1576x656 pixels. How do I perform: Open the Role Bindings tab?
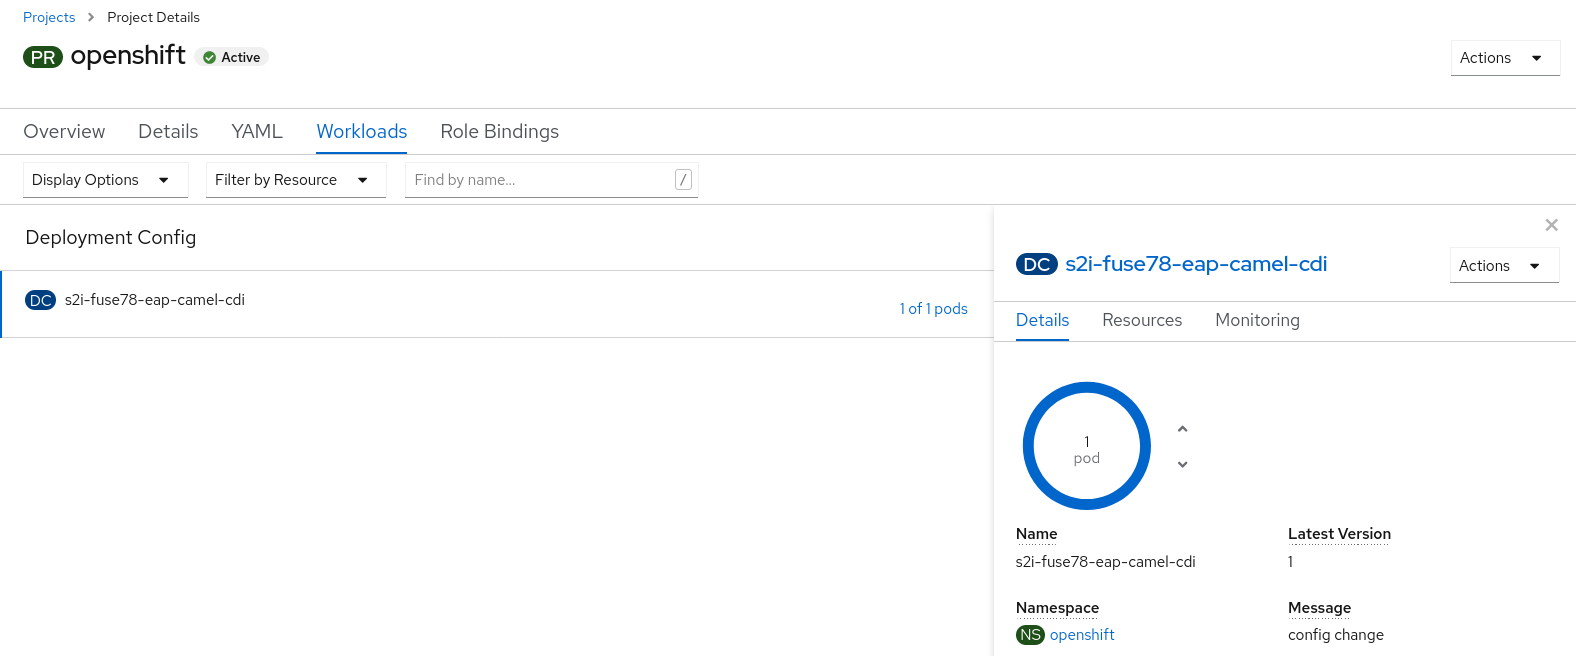[x=499, y=132]
